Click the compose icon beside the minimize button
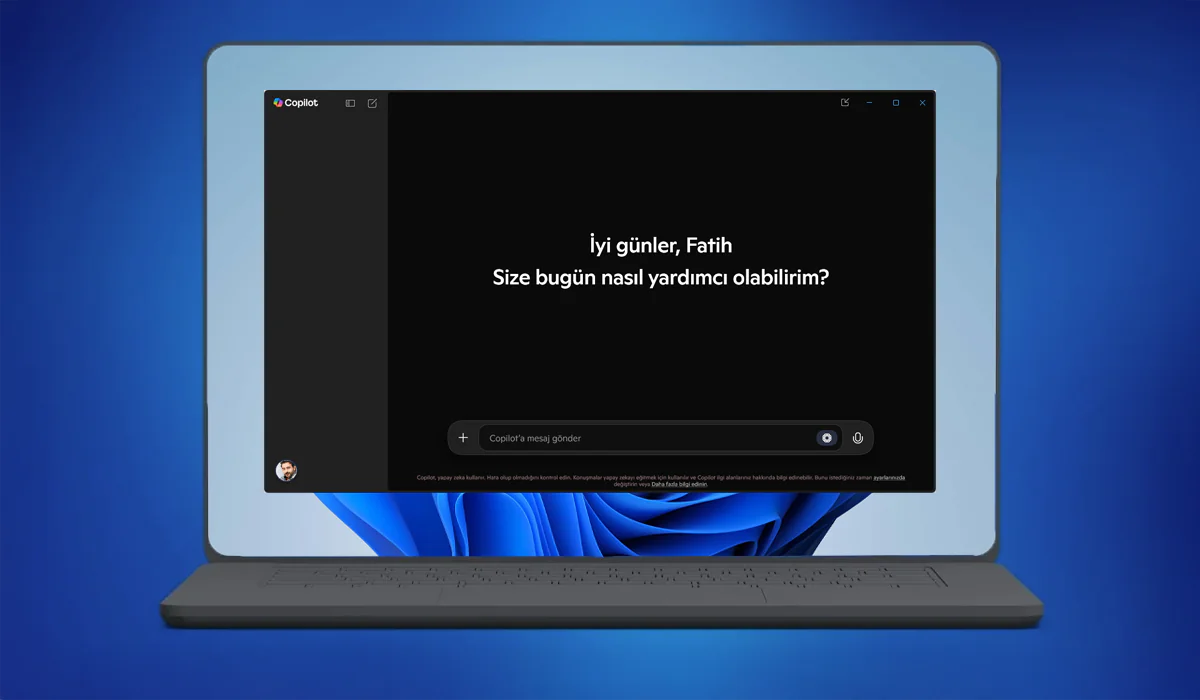Image resolution: width=1200 pixels, height=700 pixels. click(845, 103)
